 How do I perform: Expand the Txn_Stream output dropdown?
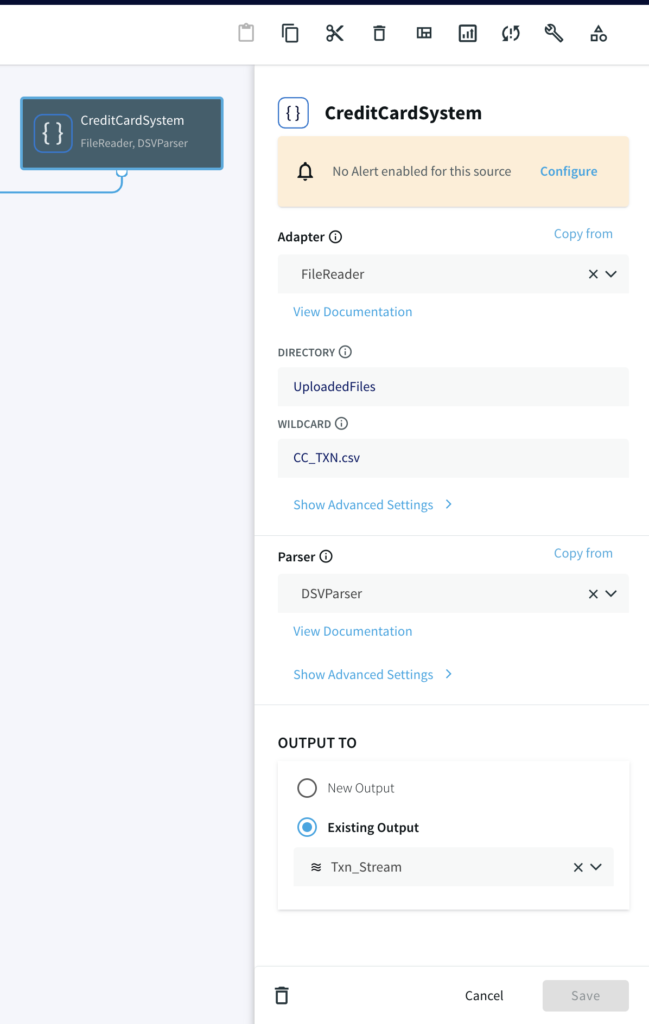coord(596,867)
